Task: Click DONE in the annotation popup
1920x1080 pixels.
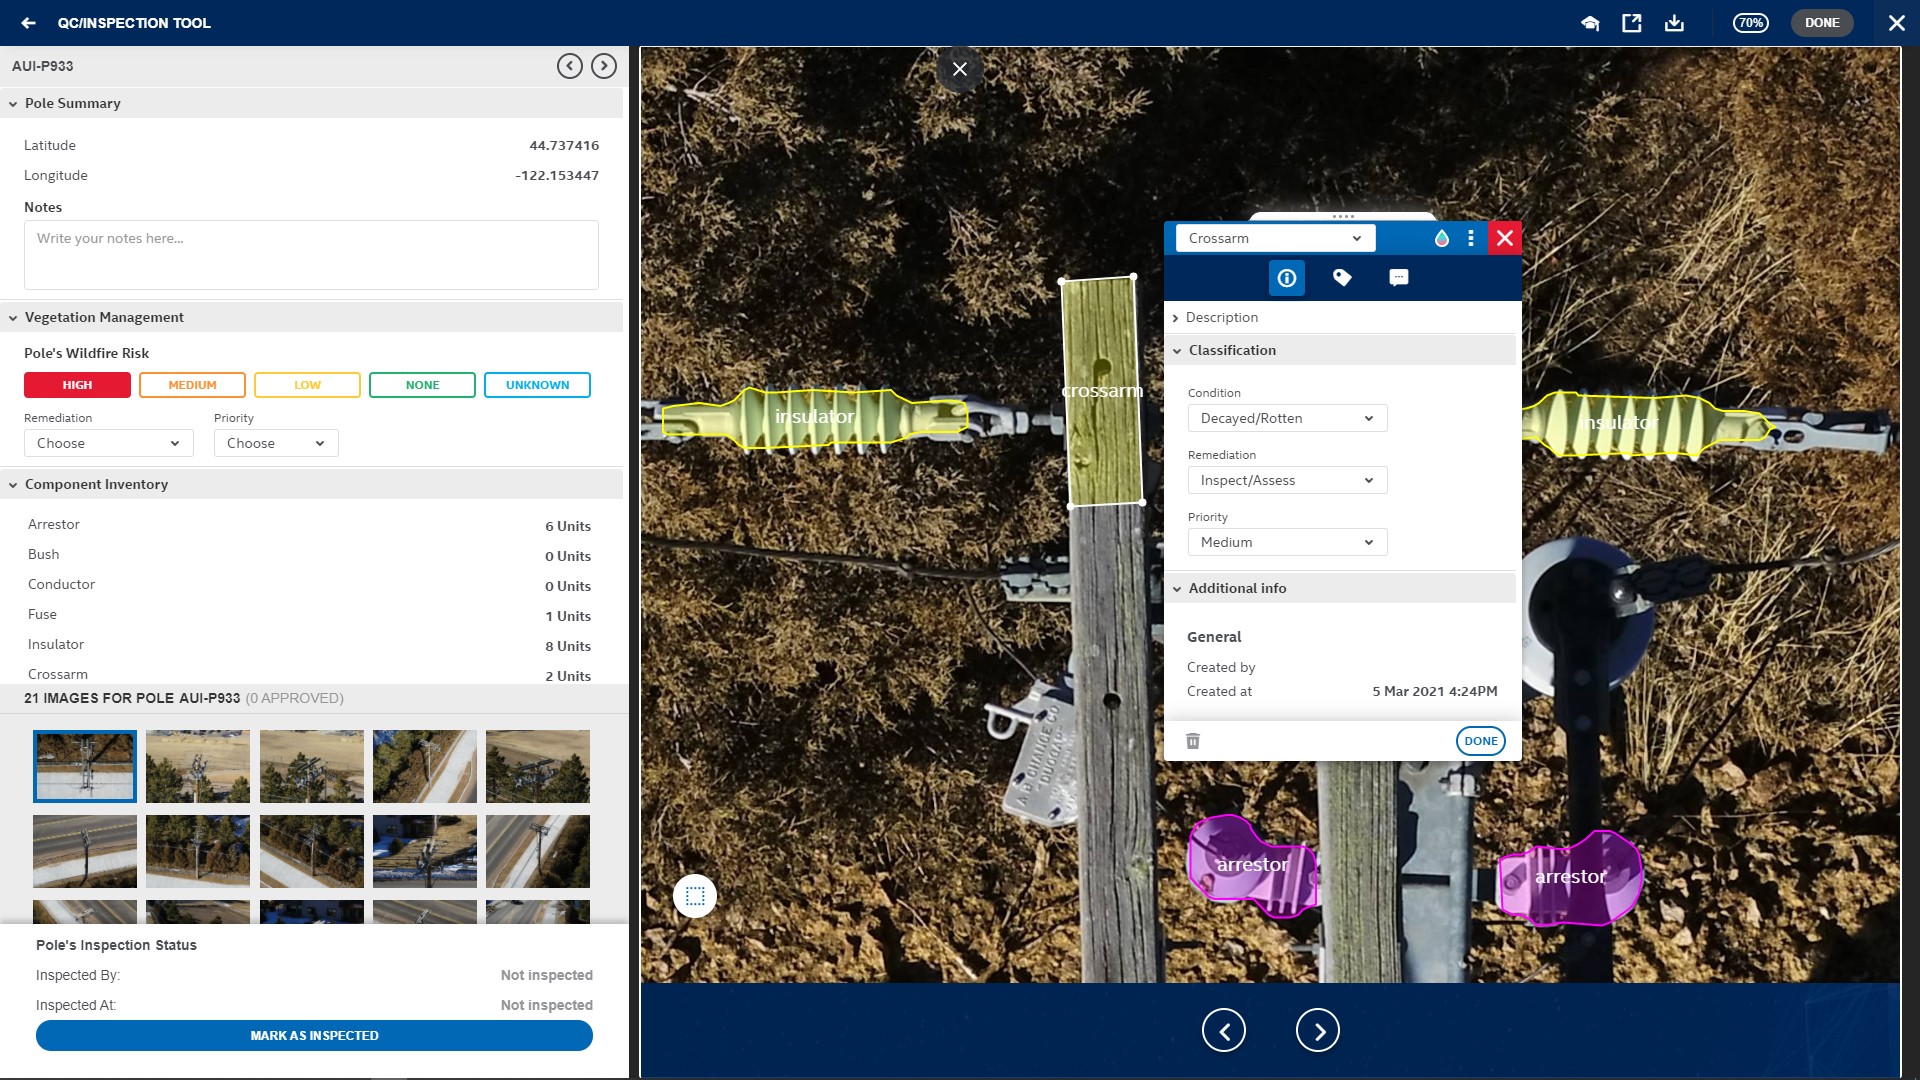Action: (x=1480, y=740)
